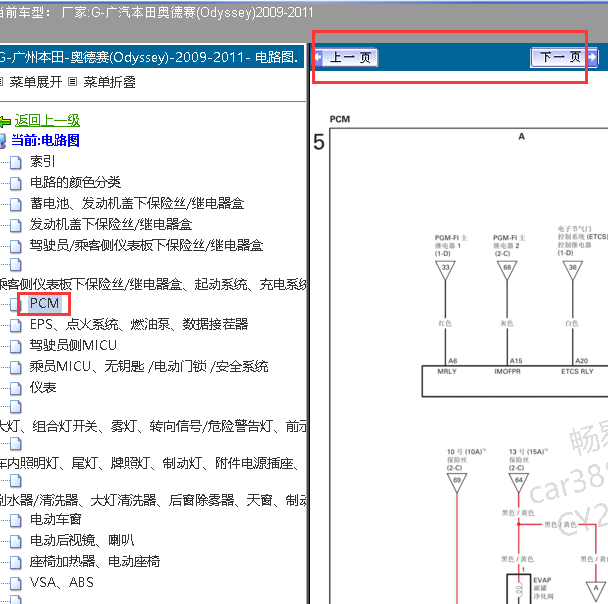The width and height of the screenshot is (608, 604).
Task: Click the 下一页 next page button
Action: (565, 57)
